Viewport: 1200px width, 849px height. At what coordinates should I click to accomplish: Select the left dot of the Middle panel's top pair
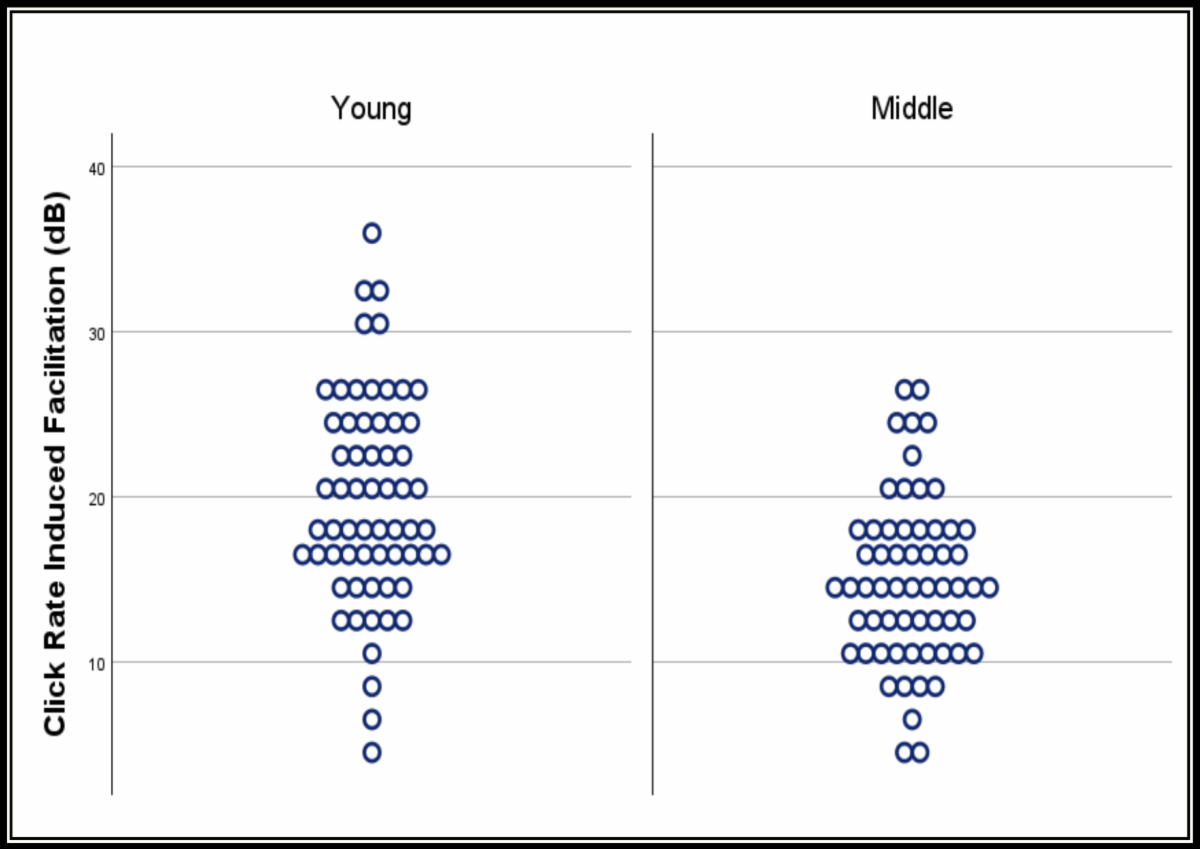point(904,389)
